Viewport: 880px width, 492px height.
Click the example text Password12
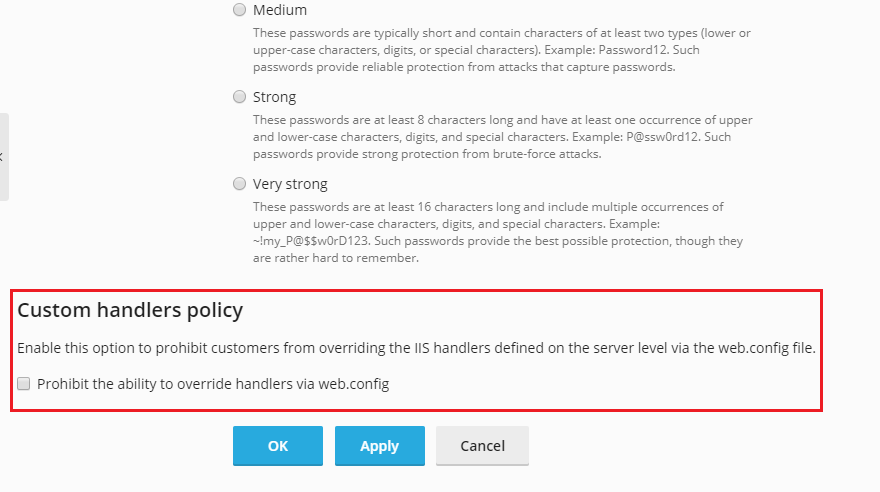632,50
